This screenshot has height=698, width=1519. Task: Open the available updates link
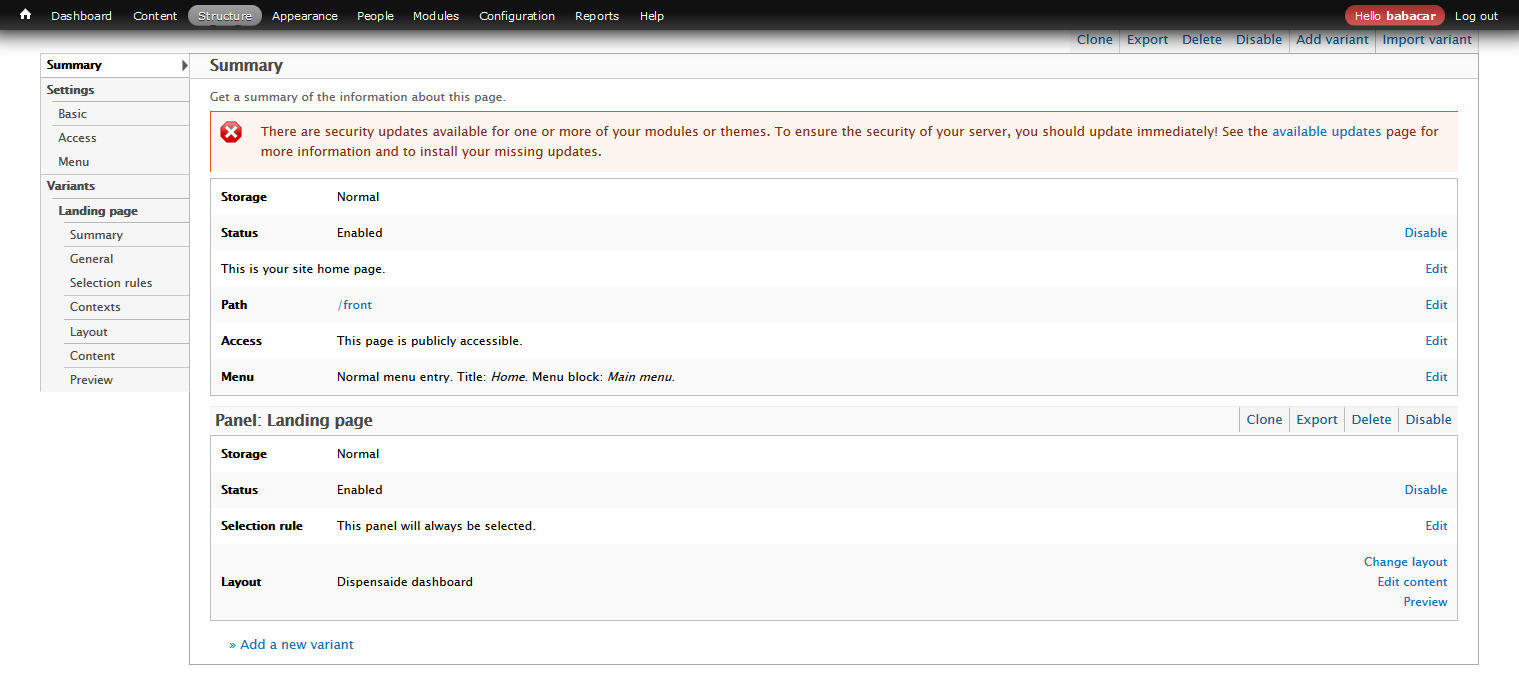point(1326,131)
